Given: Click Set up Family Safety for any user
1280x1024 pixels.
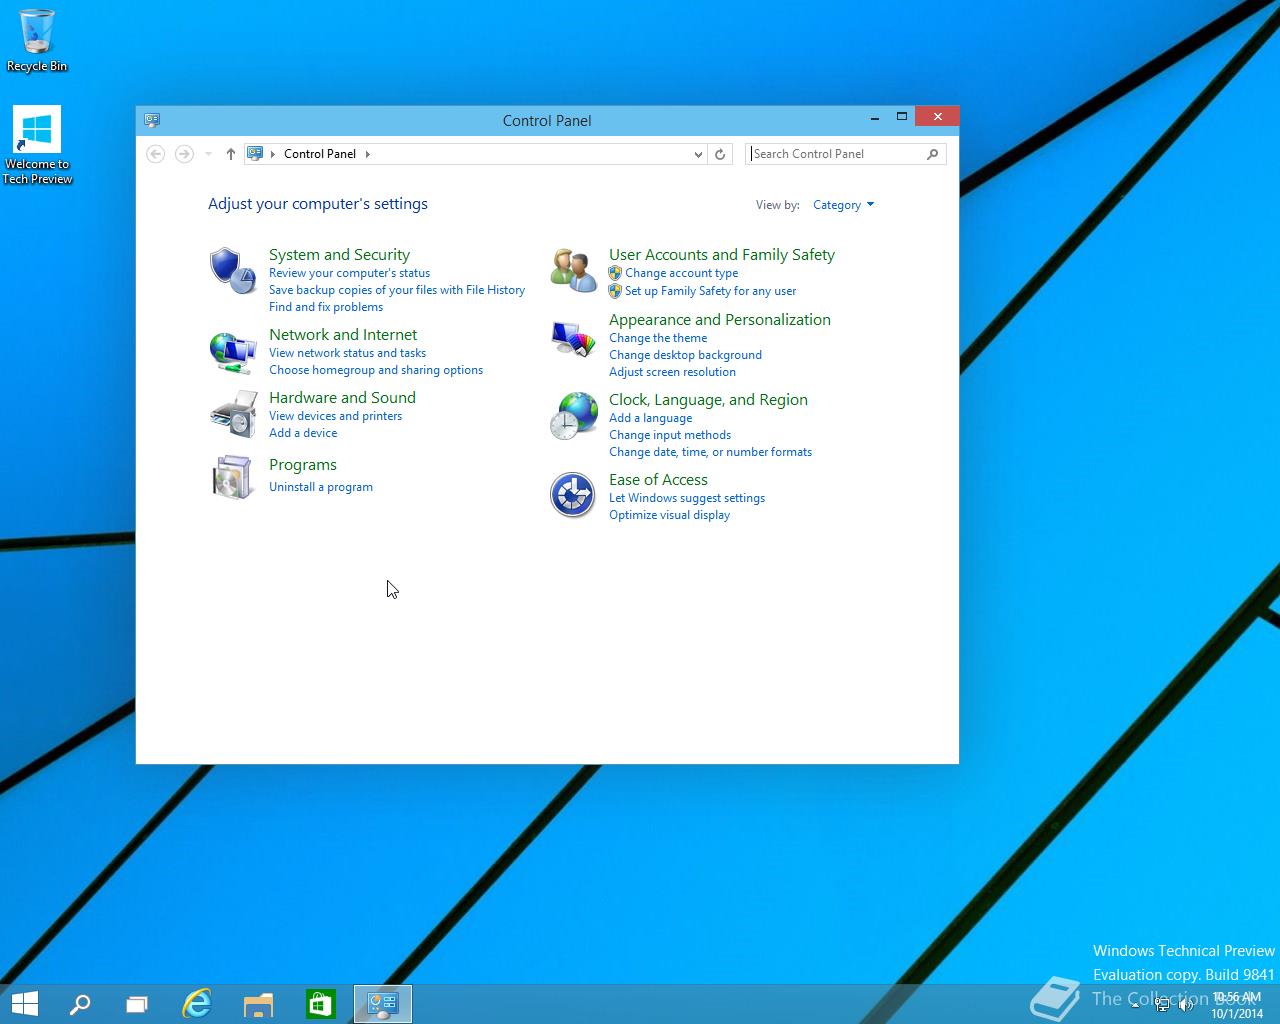Looking at the screenshot, I should pos(710,291).
